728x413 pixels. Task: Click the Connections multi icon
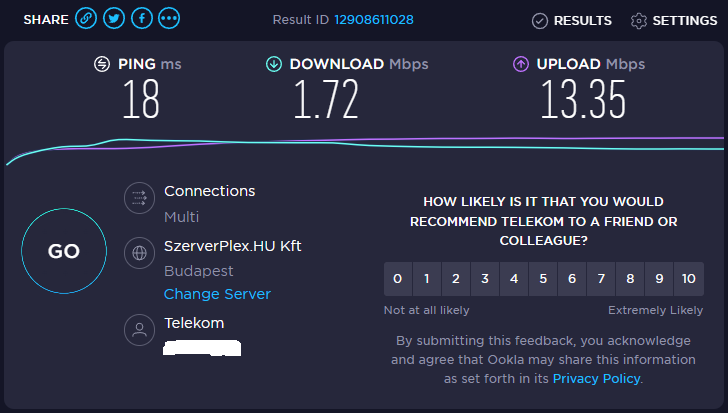tap(139, 198)
